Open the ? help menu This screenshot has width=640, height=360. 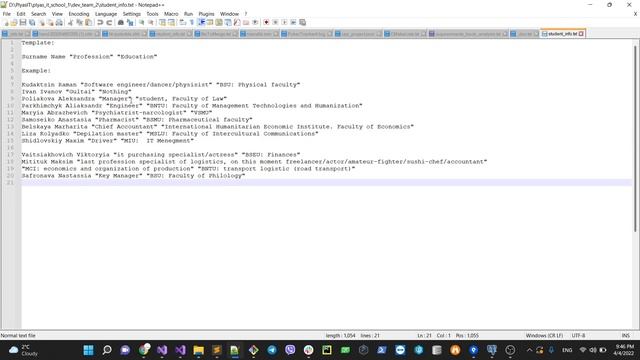246,14
